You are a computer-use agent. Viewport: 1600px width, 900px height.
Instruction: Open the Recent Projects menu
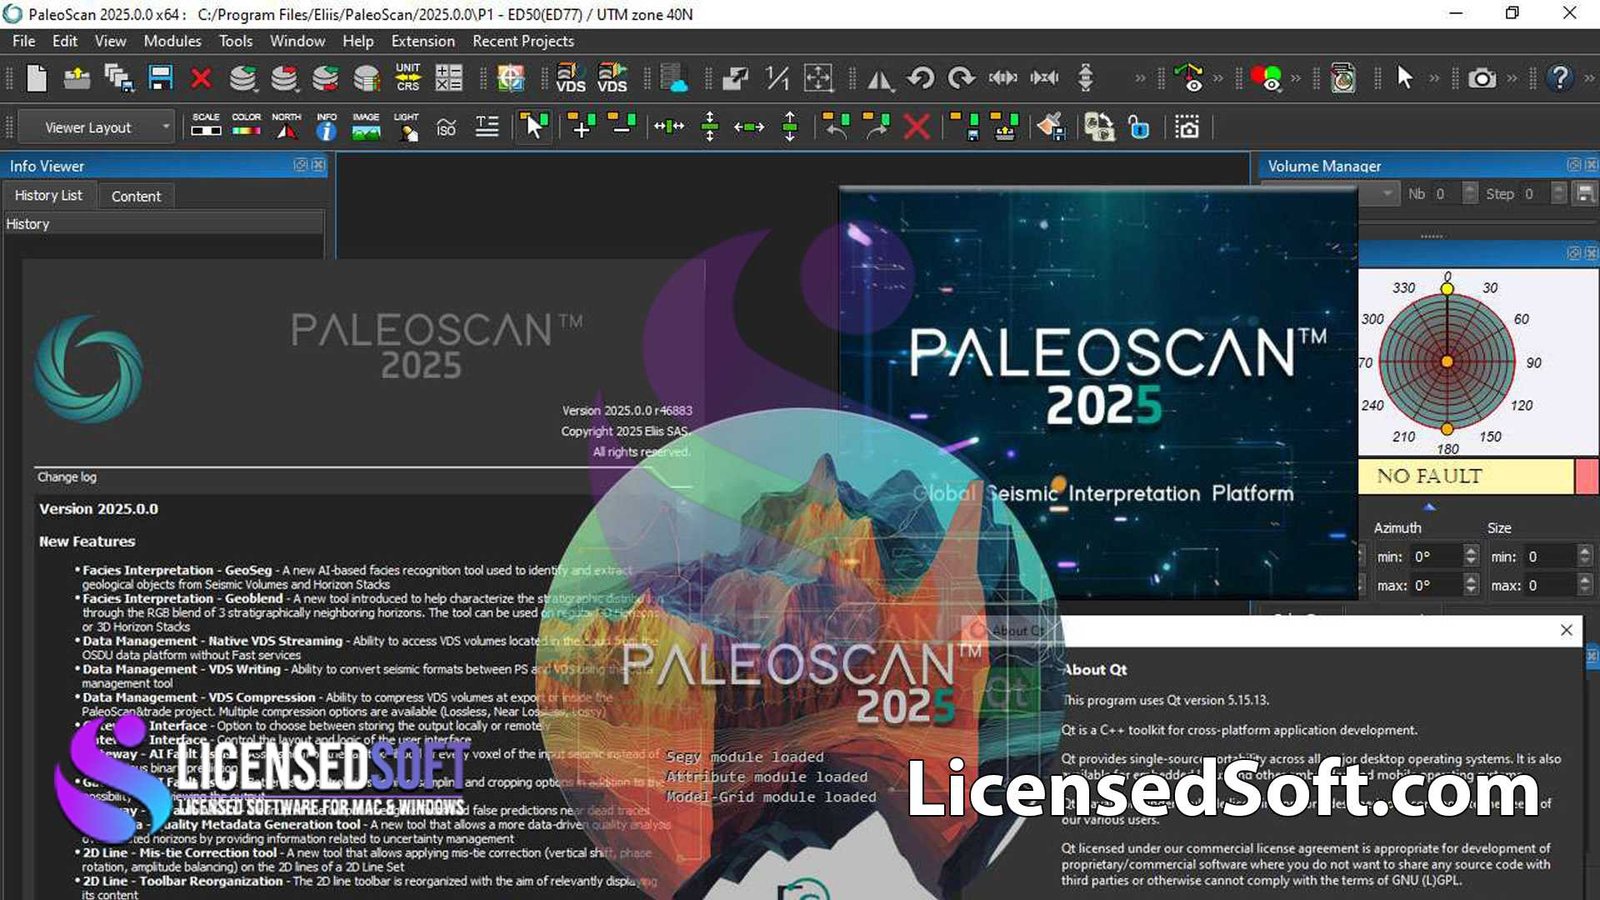coord(523,41)
